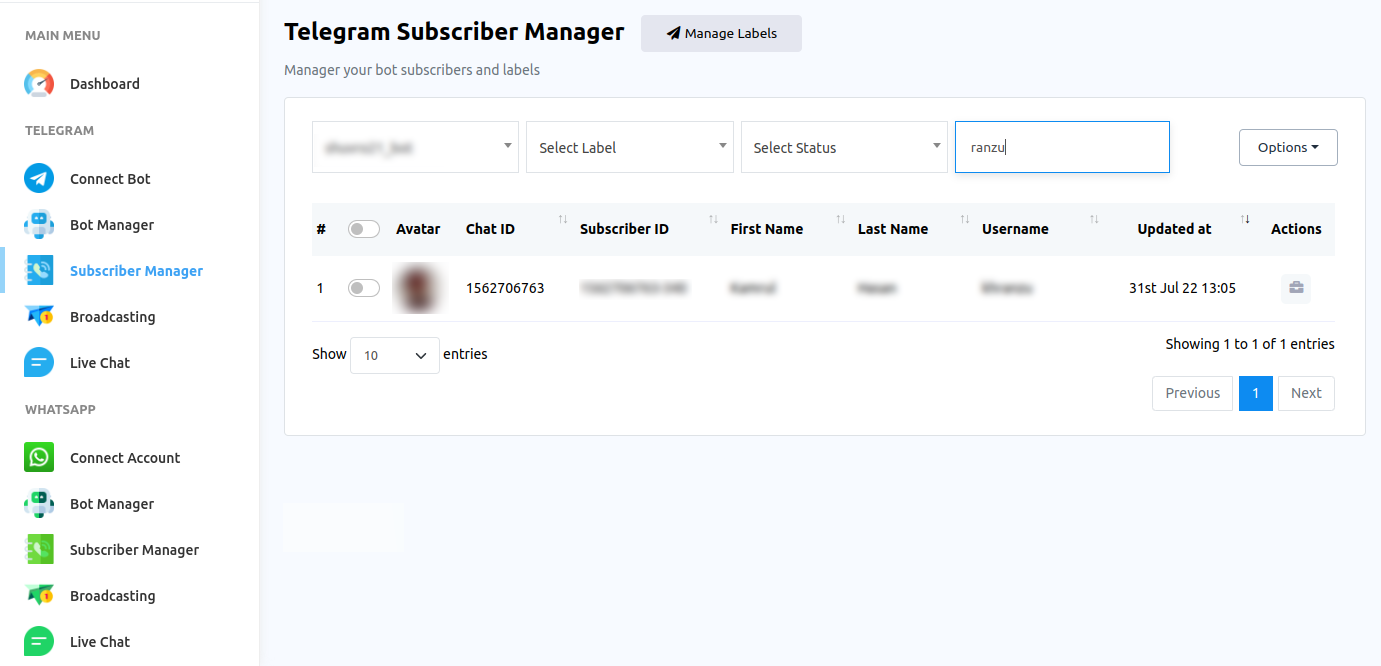The image size is (1381, 666).
Task: Open Telegram Broadcasting menu item
Action: pyautogui.click(x=112, y=317)
